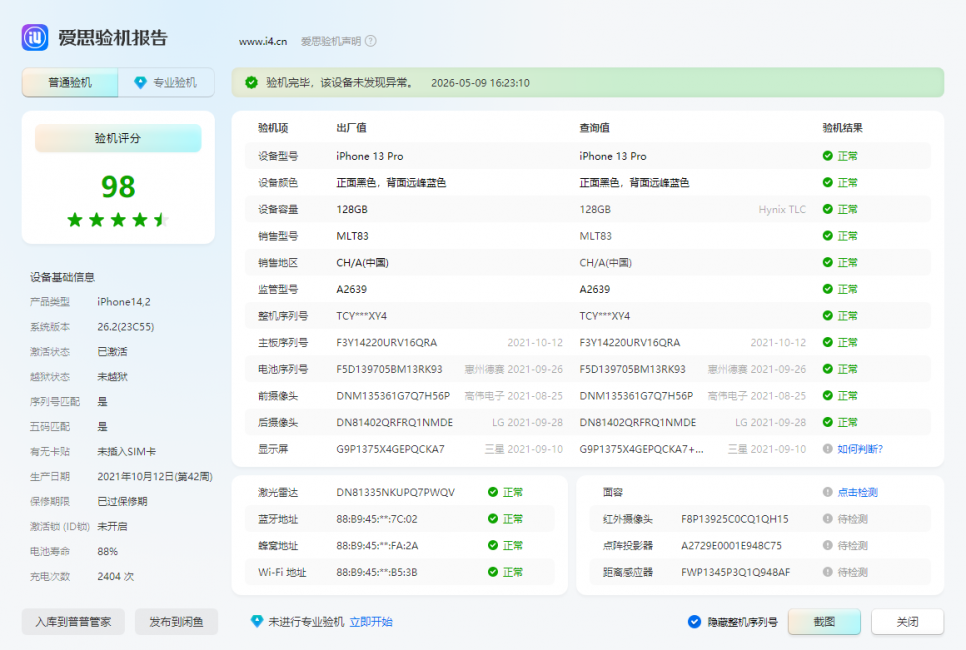Click the green check icon in 电池序列号 row
Image resolution: width=966 pixels, height=650 pixels.
(828, 369)
